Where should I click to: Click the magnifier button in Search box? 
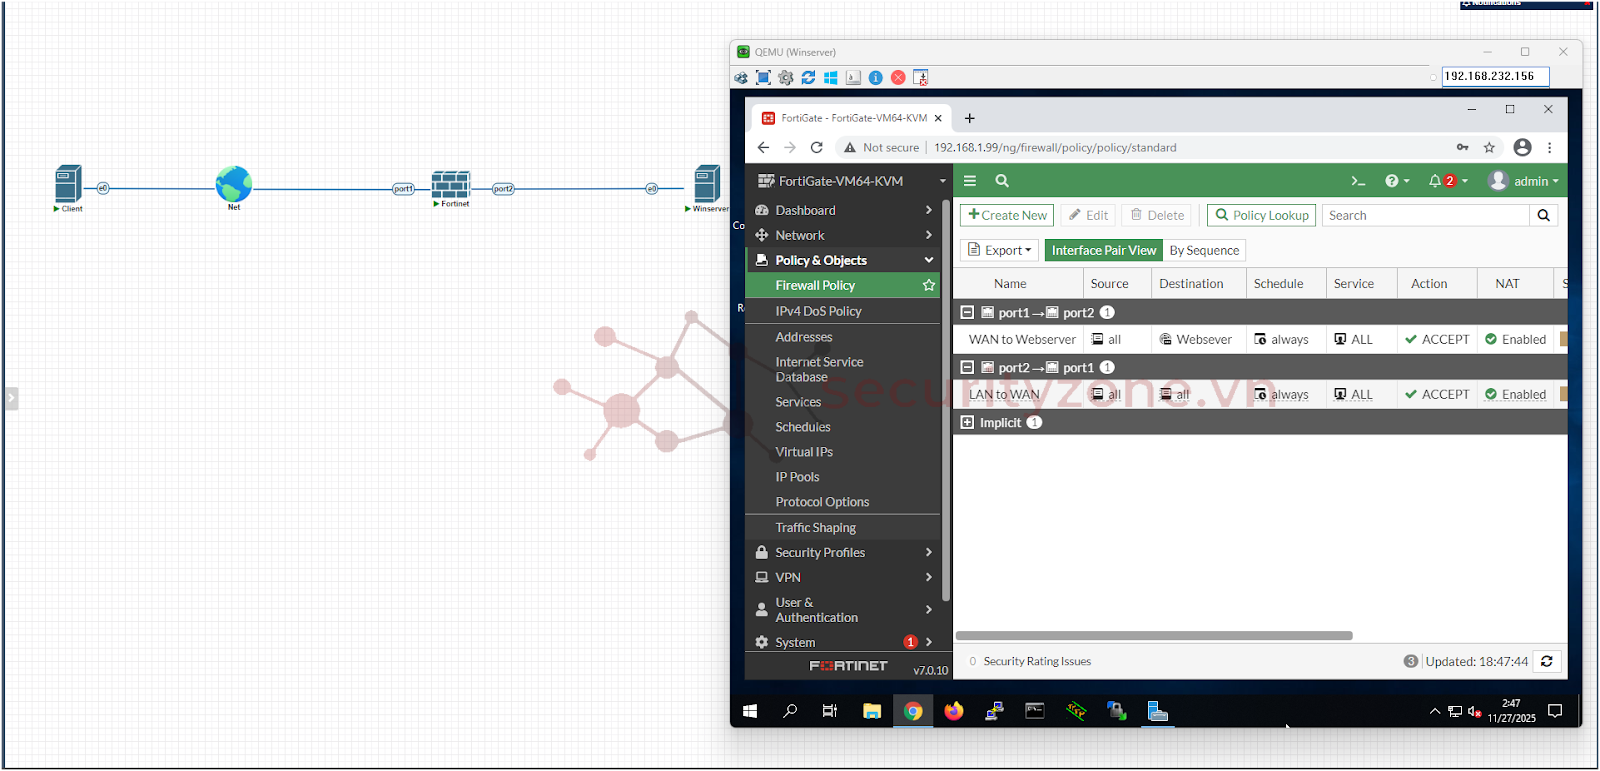1543,216
